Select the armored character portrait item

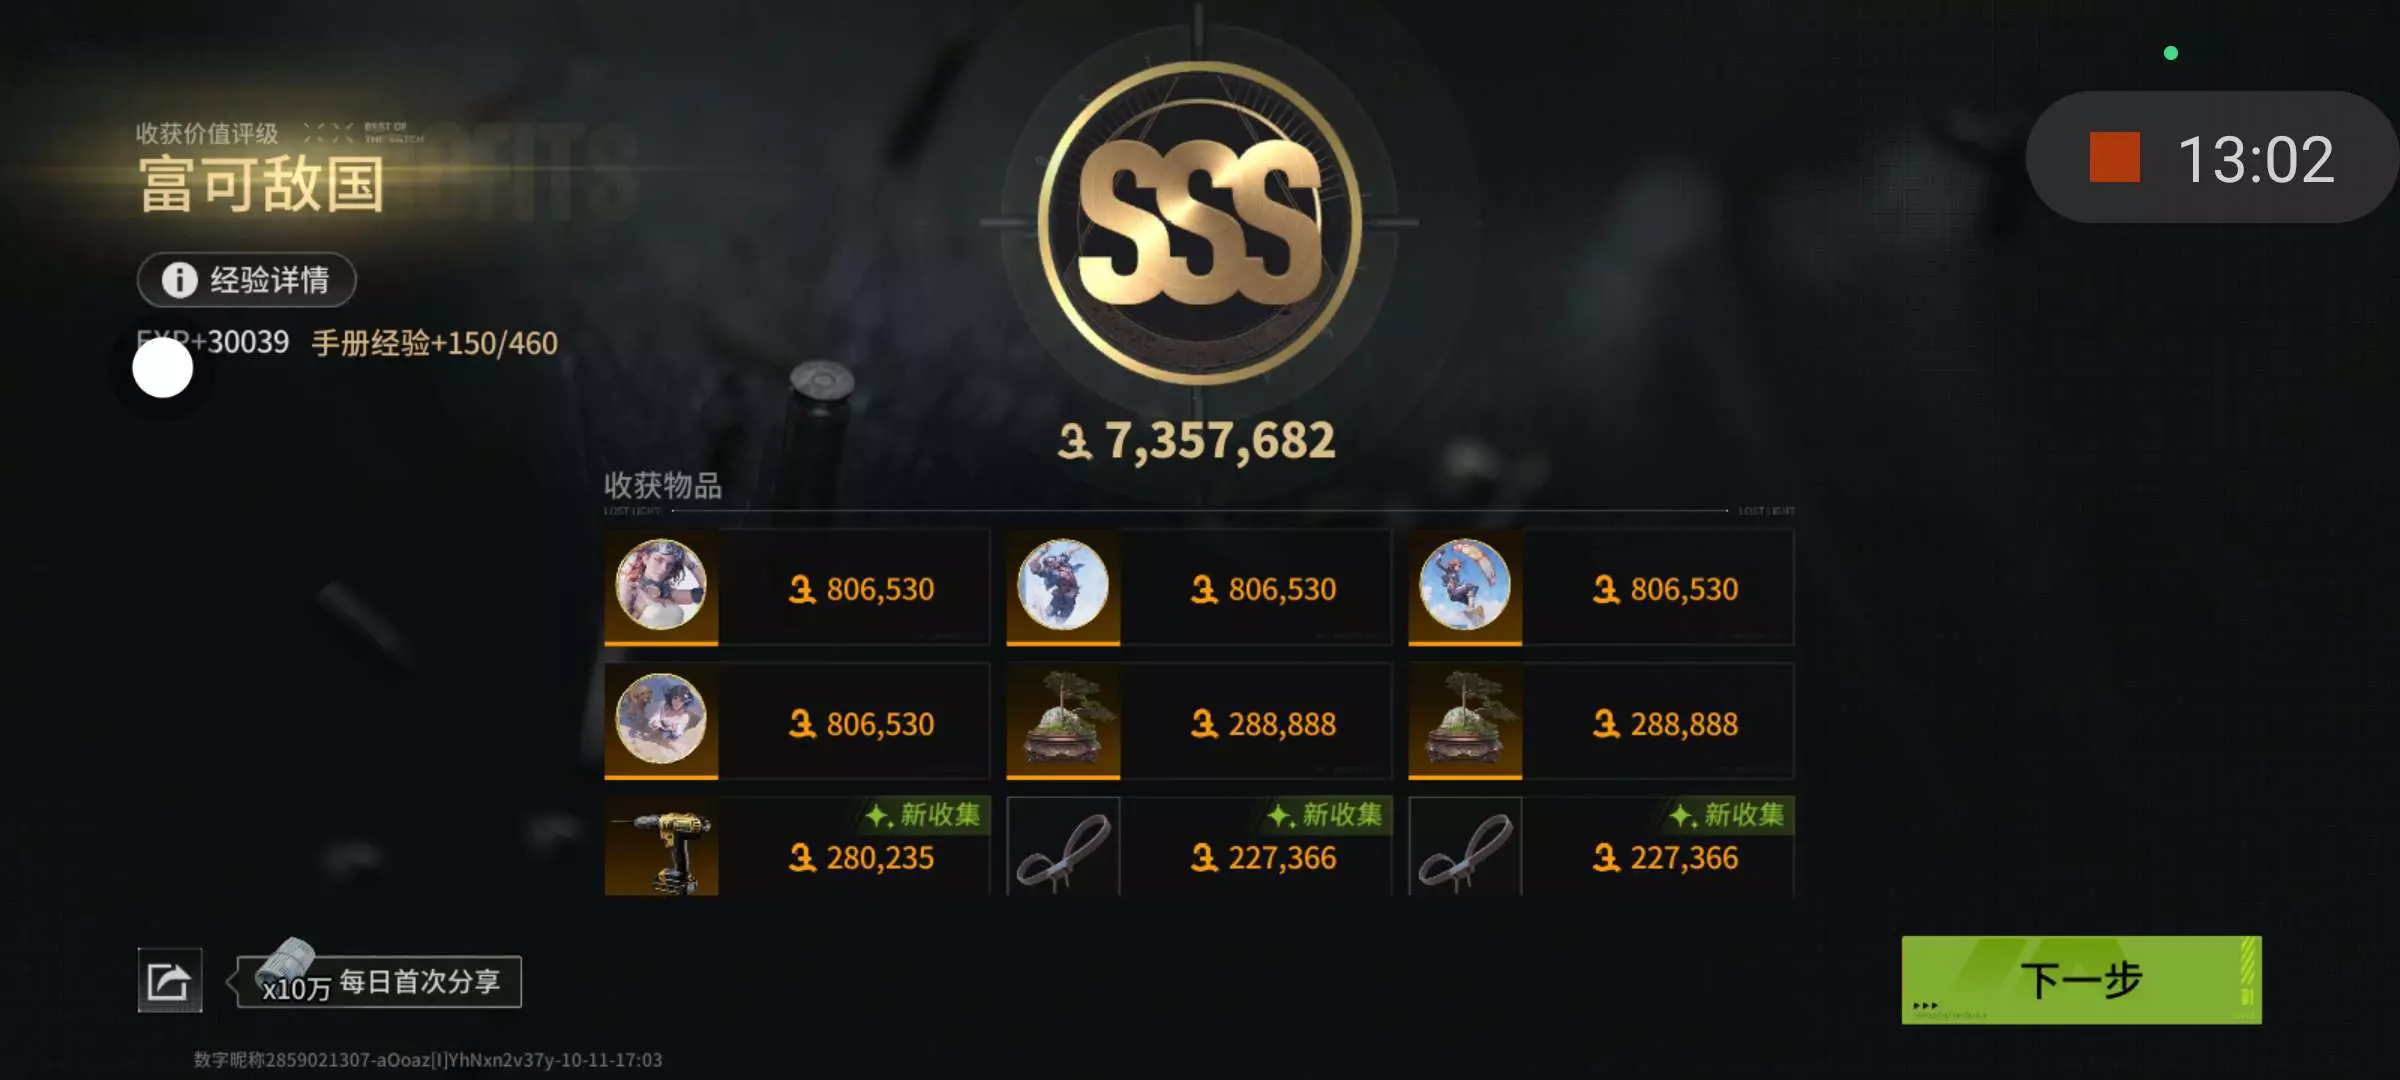[x=1063, y=586]
